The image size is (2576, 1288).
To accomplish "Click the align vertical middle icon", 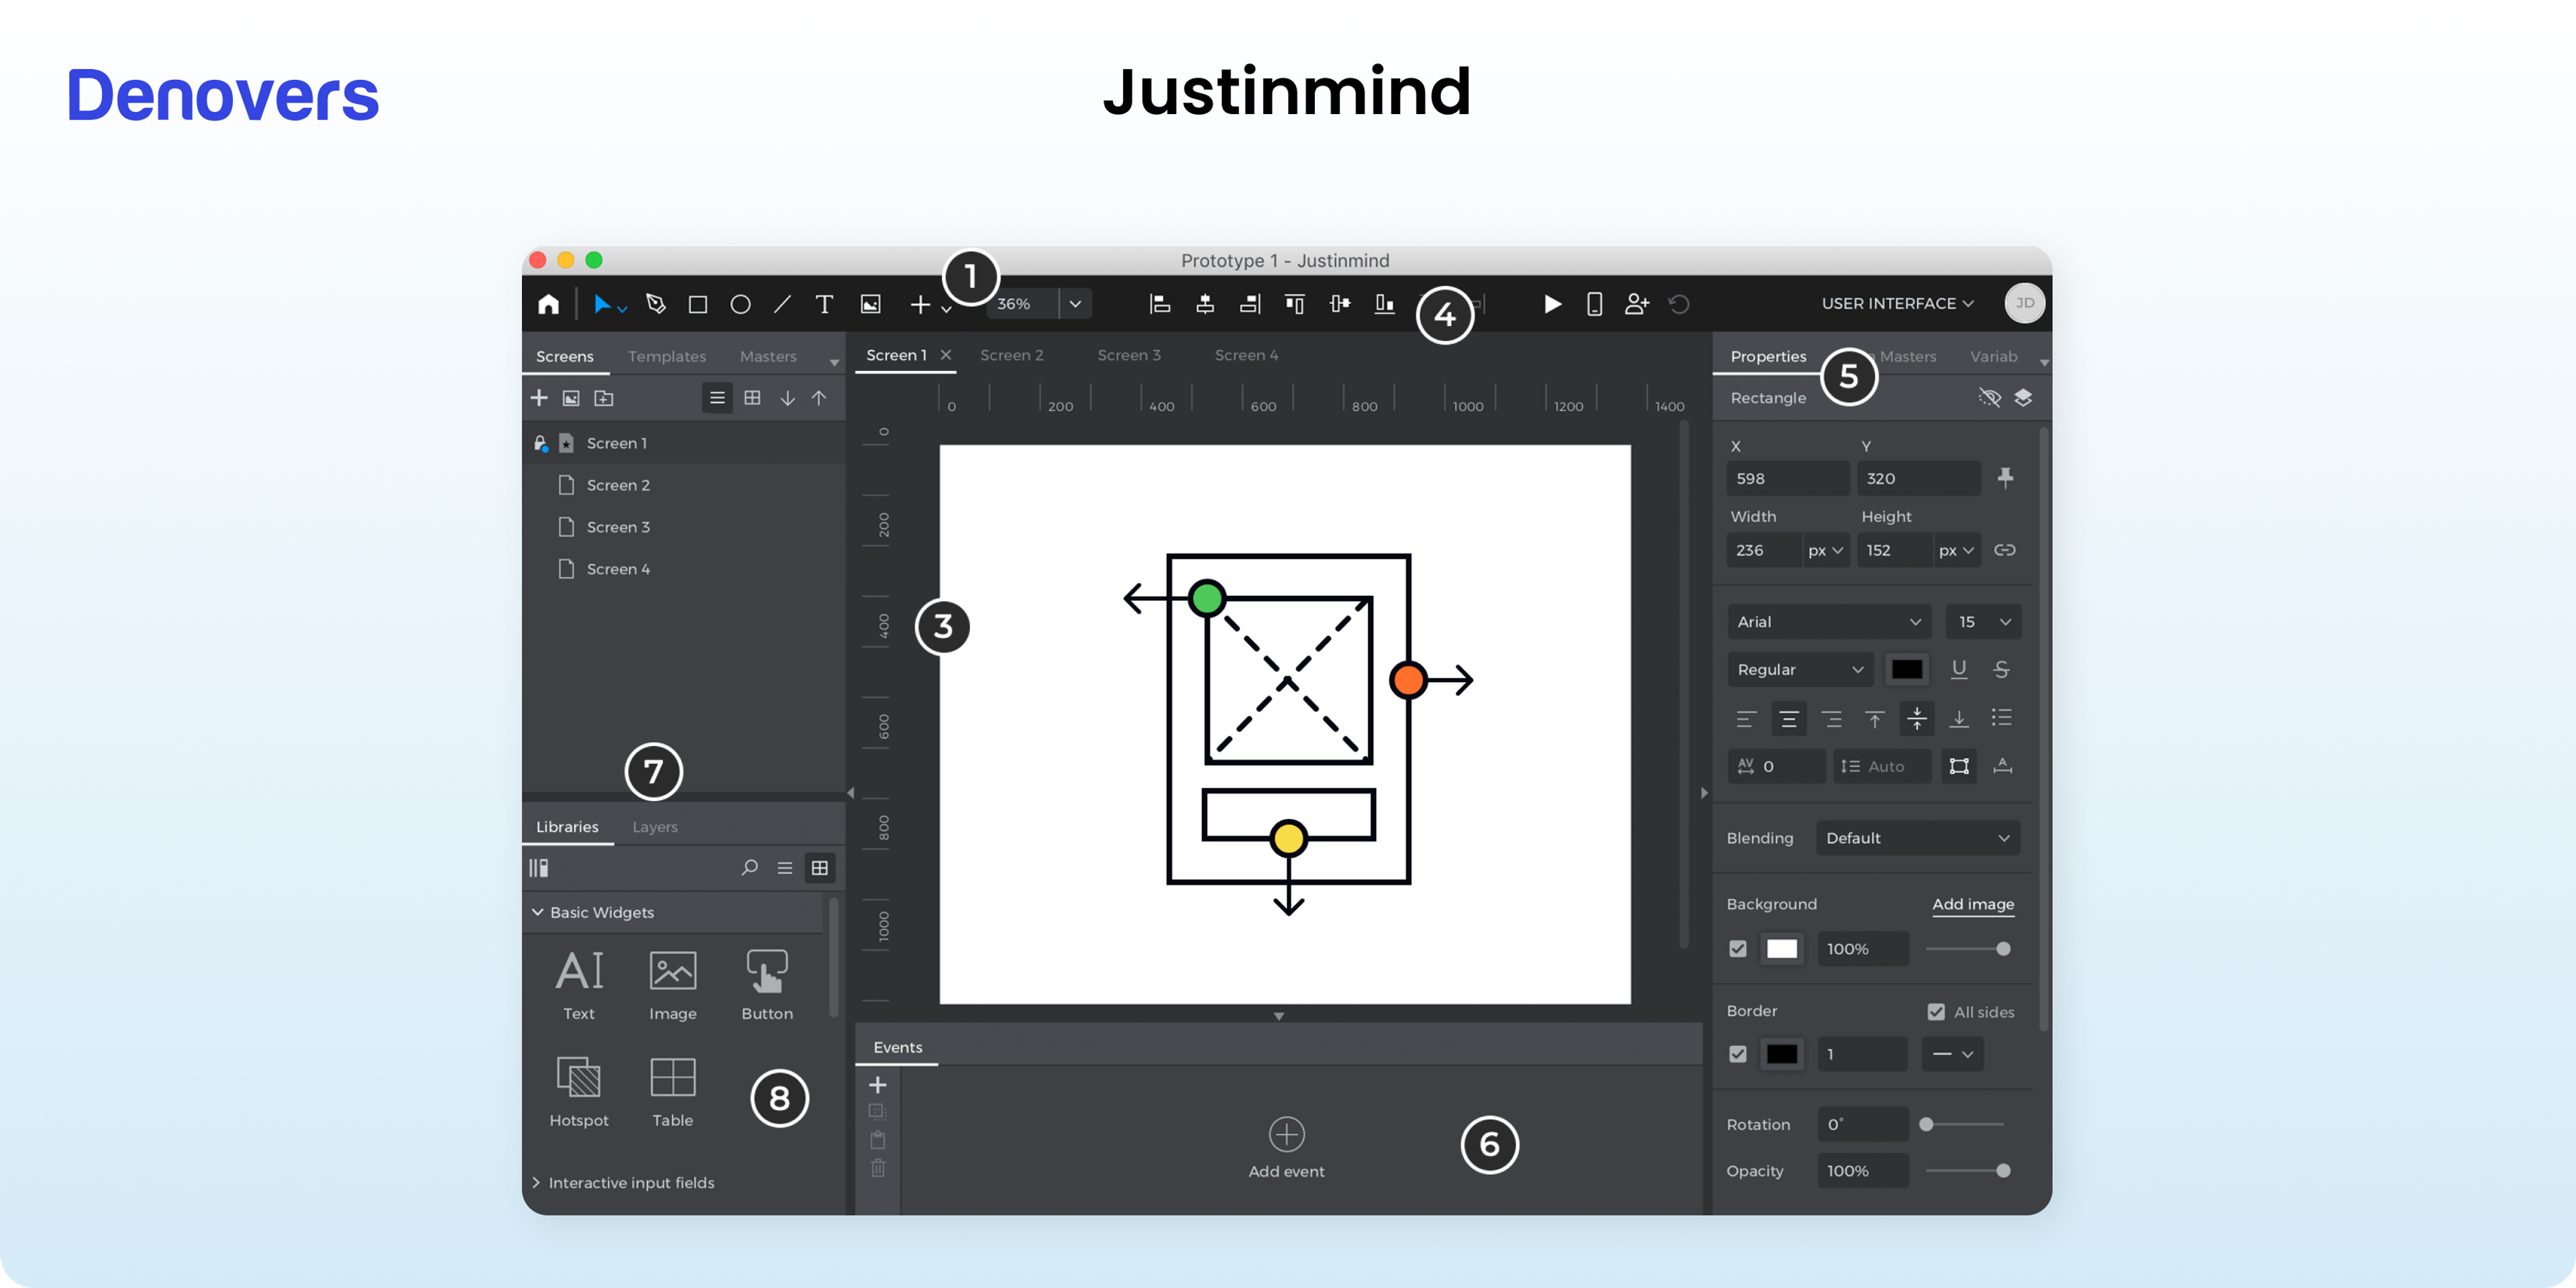I will [x=1340, y=304].
